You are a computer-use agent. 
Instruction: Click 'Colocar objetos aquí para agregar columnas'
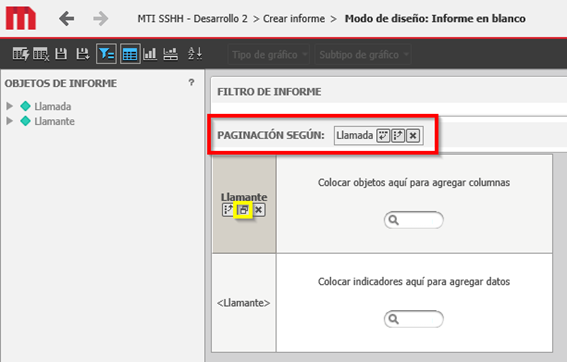(414, 182)
